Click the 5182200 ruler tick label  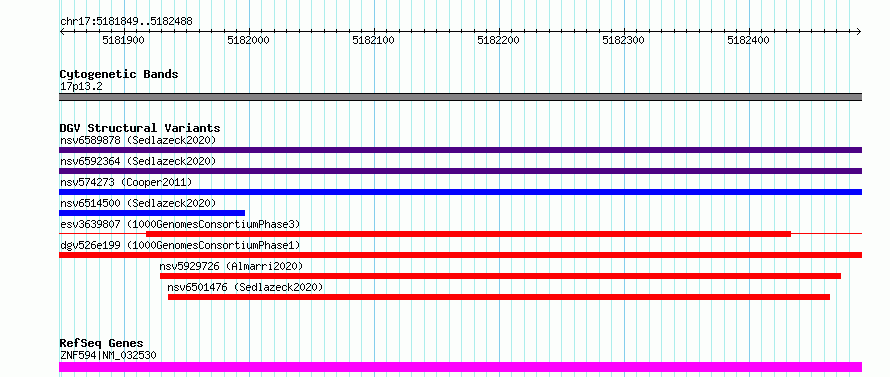(x=498, y=40)
